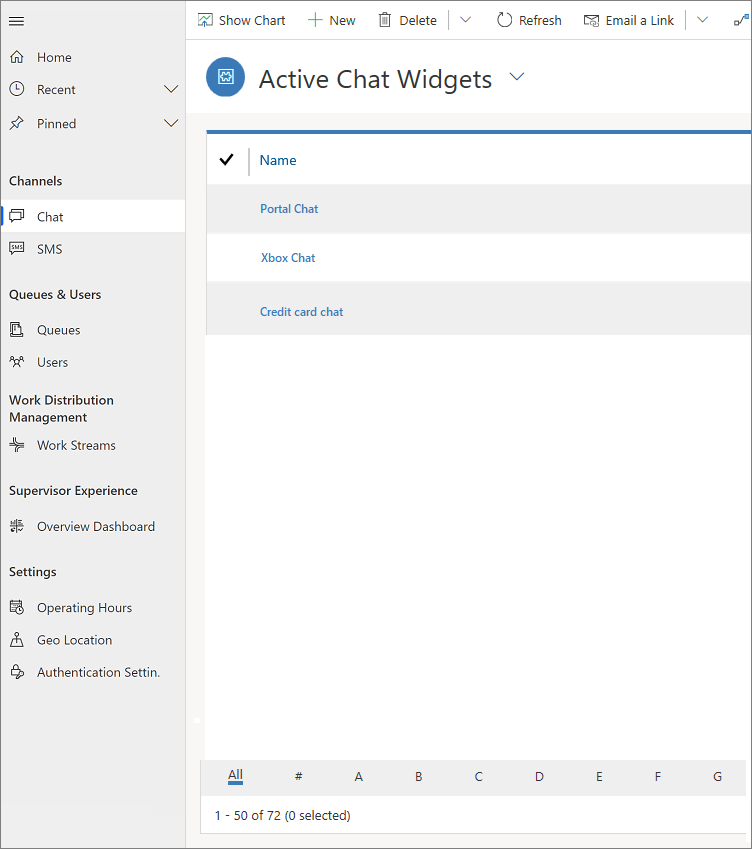The width and height of the screenshot is (752, 849).
Task: Click the Email a Link icon
Action: coord(592,20)
